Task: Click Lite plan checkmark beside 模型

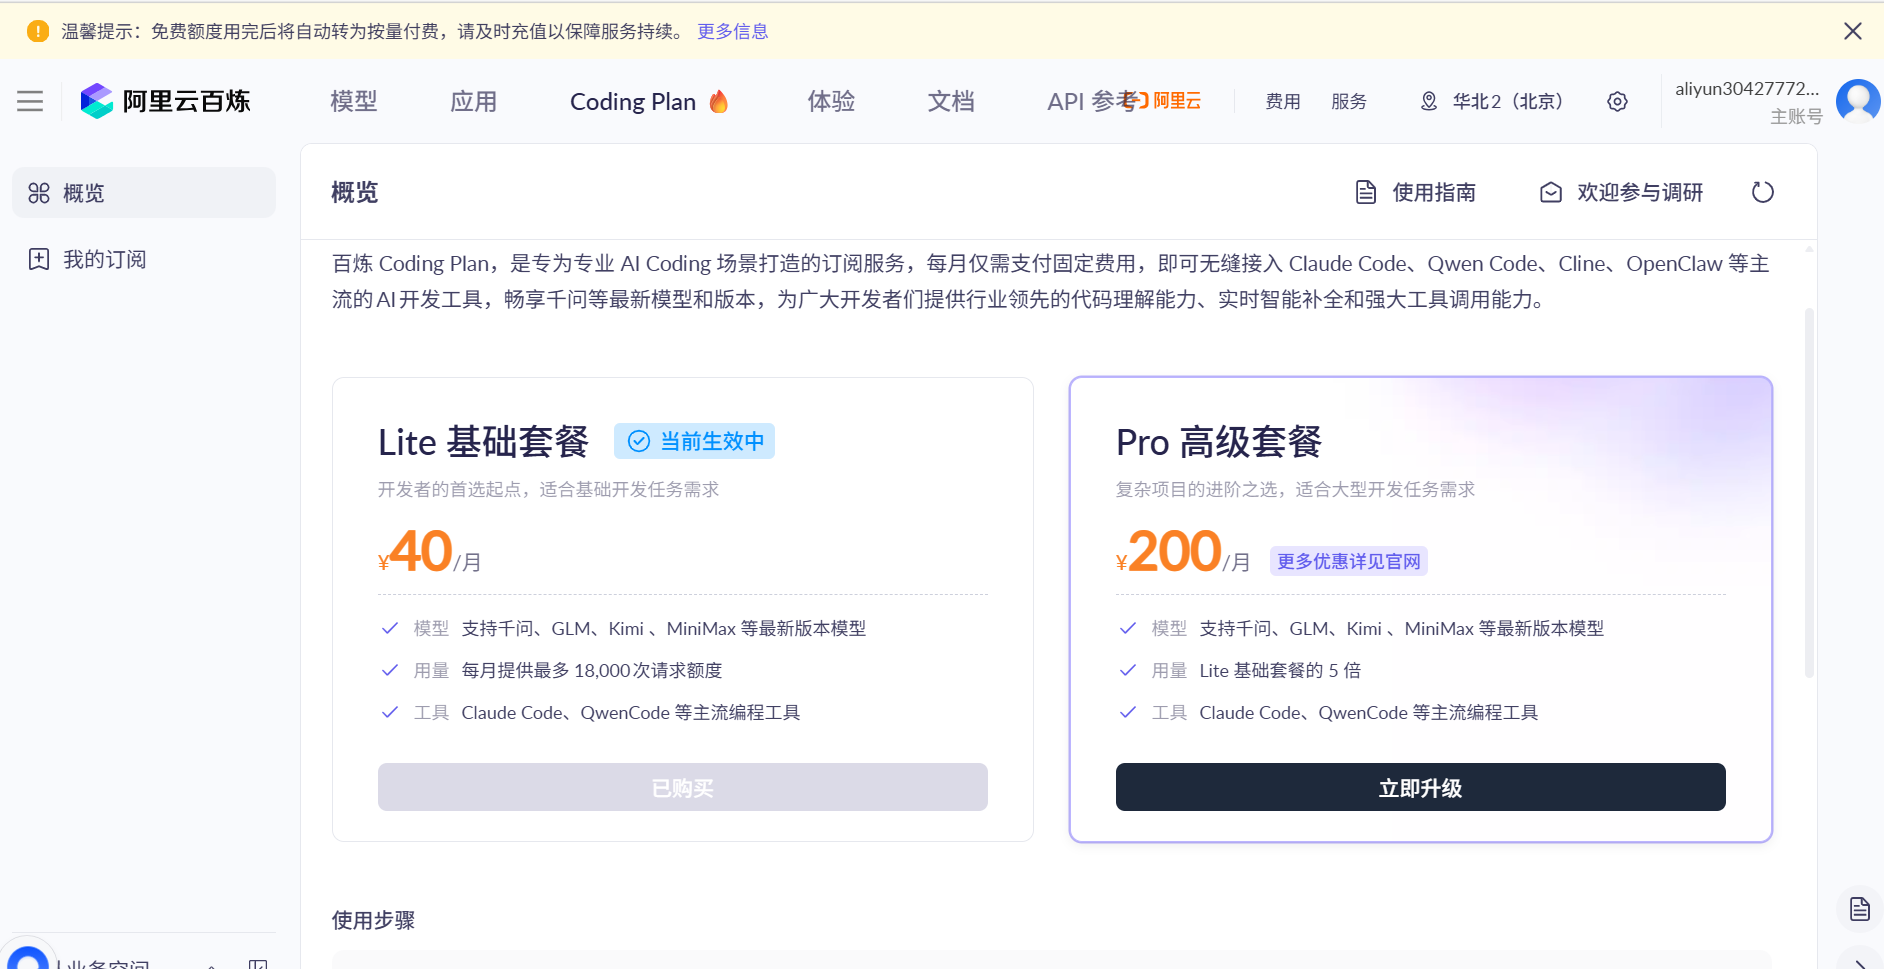Action: pyautogui.click(x=390, y=628)
